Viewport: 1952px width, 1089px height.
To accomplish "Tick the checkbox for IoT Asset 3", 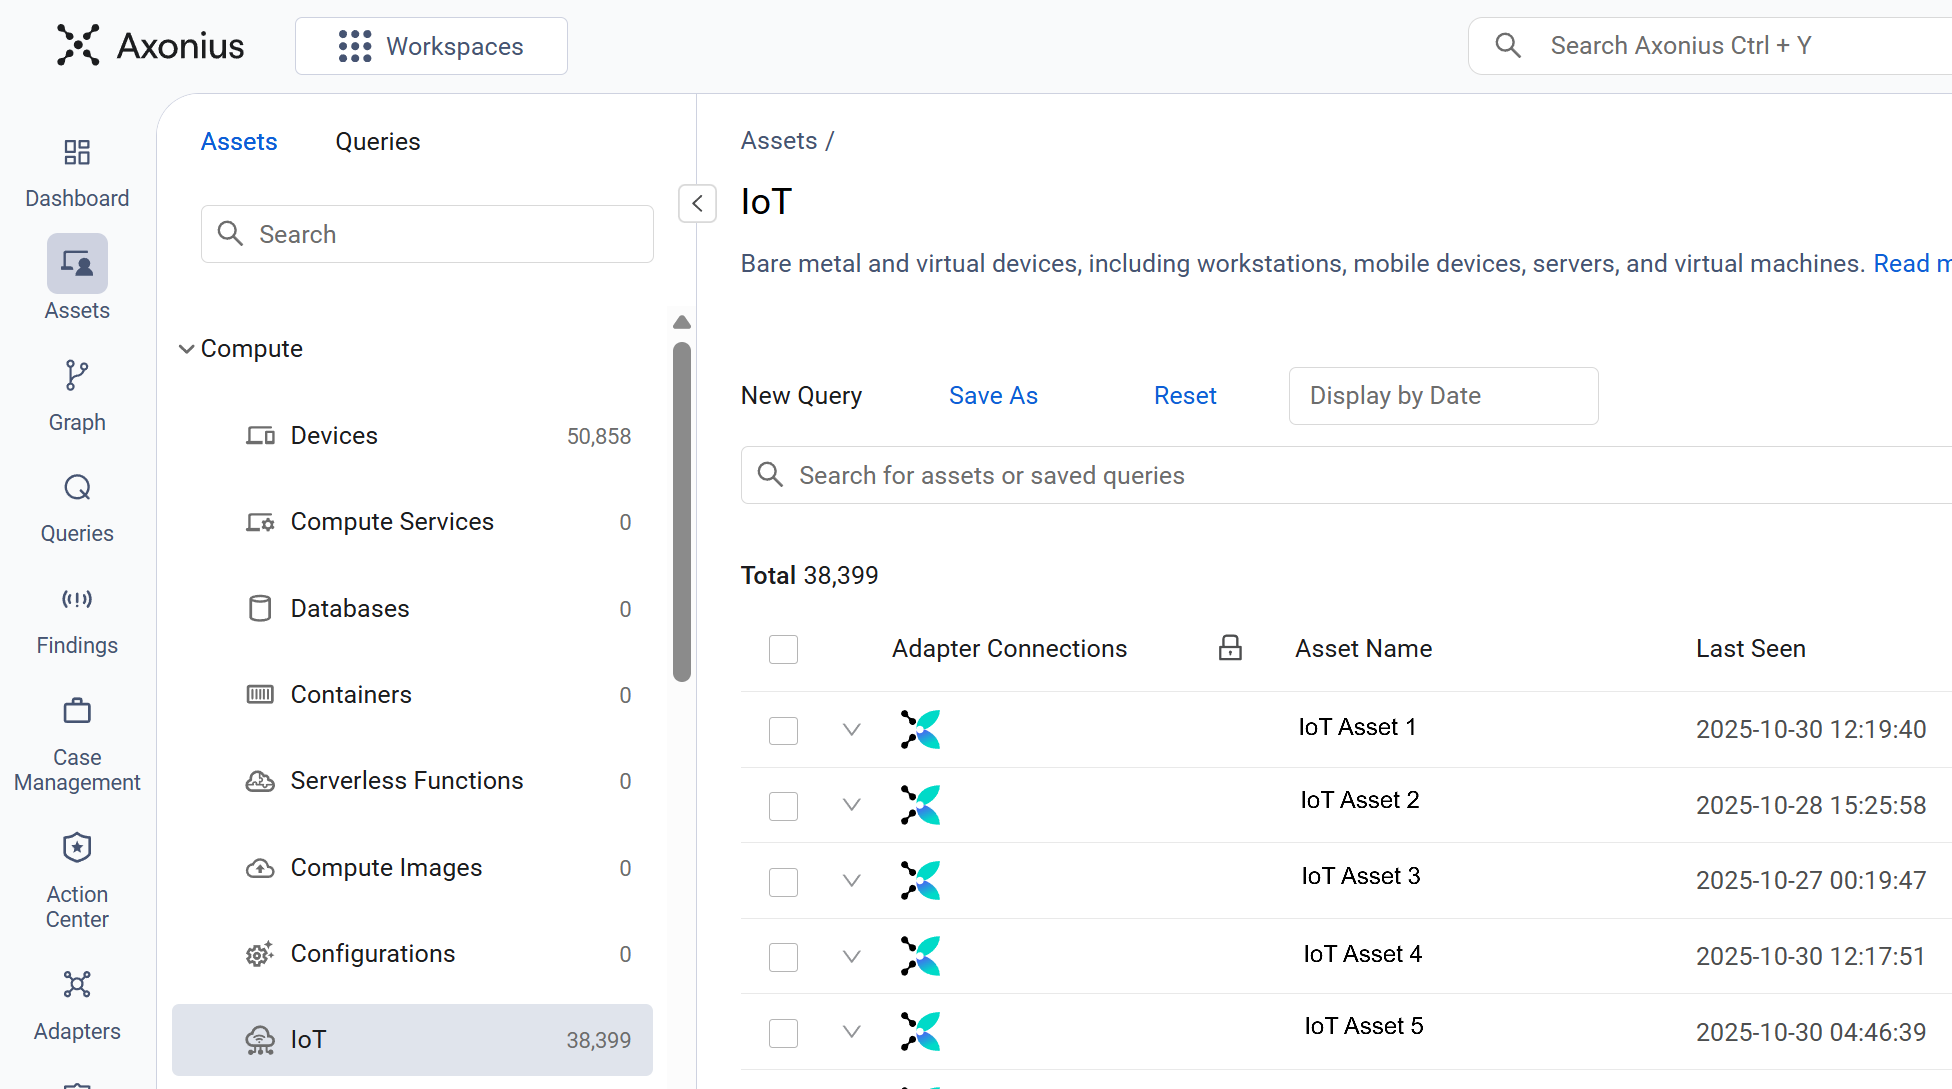I will click(783, 881).
